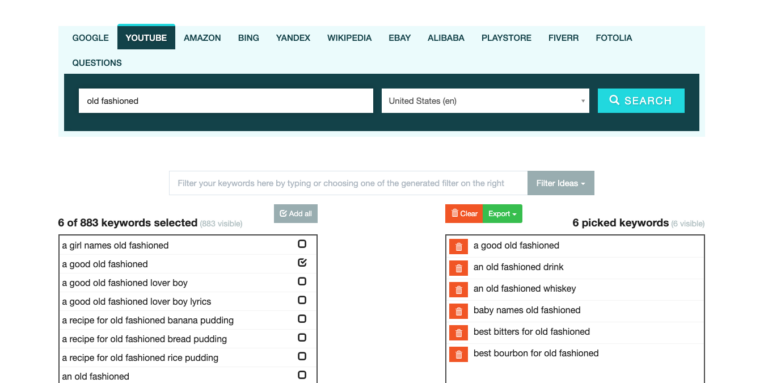The image size is (768, 383).
Task: Click 'a recipe for old fashioned banana pudding' text
Action: [x=148, y=320]
